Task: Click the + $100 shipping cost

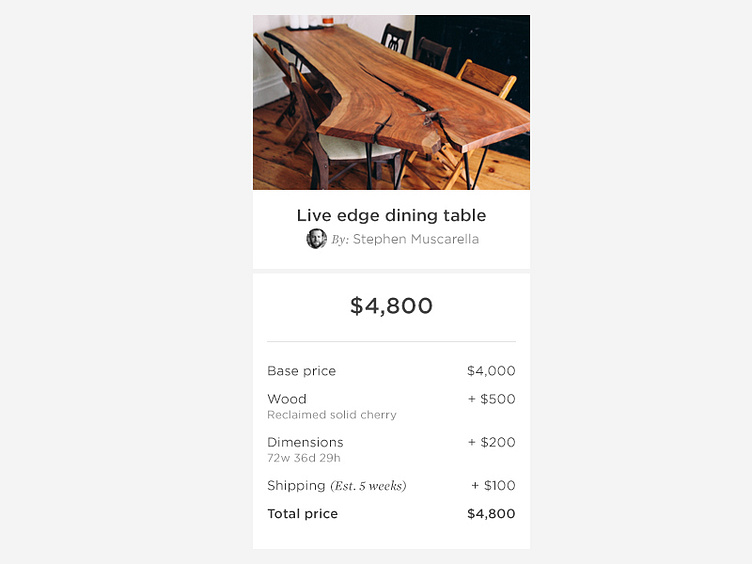Action: click(493, 486)
